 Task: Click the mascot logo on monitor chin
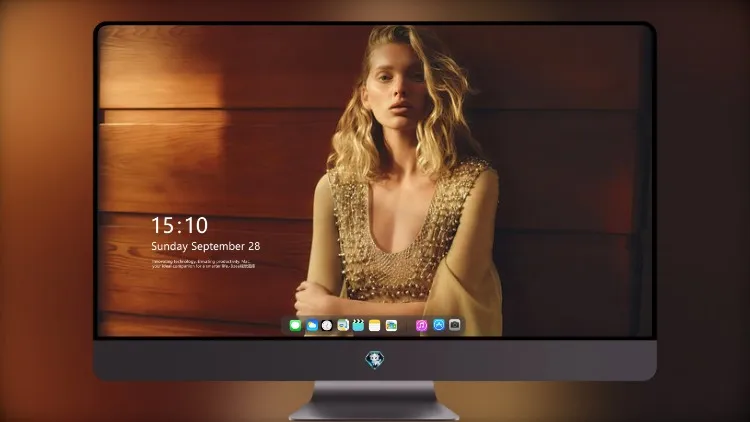375,360
